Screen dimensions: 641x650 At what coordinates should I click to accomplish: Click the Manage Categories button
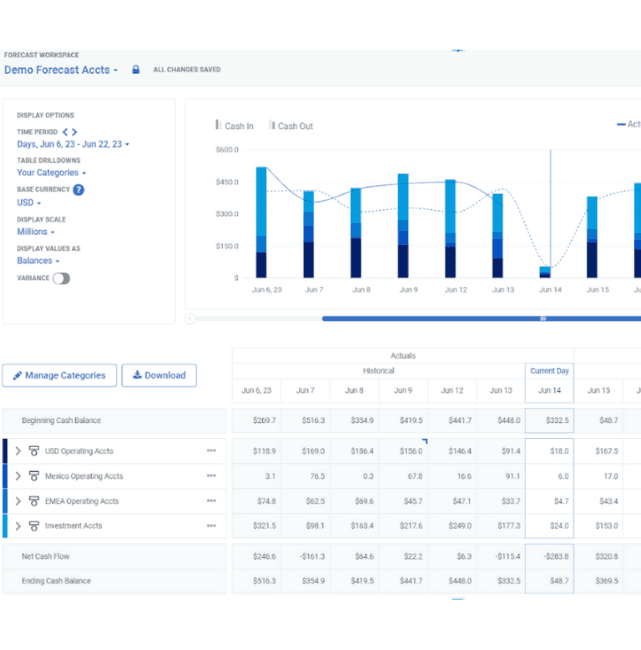pyautogui.click(x=59, y=376)
